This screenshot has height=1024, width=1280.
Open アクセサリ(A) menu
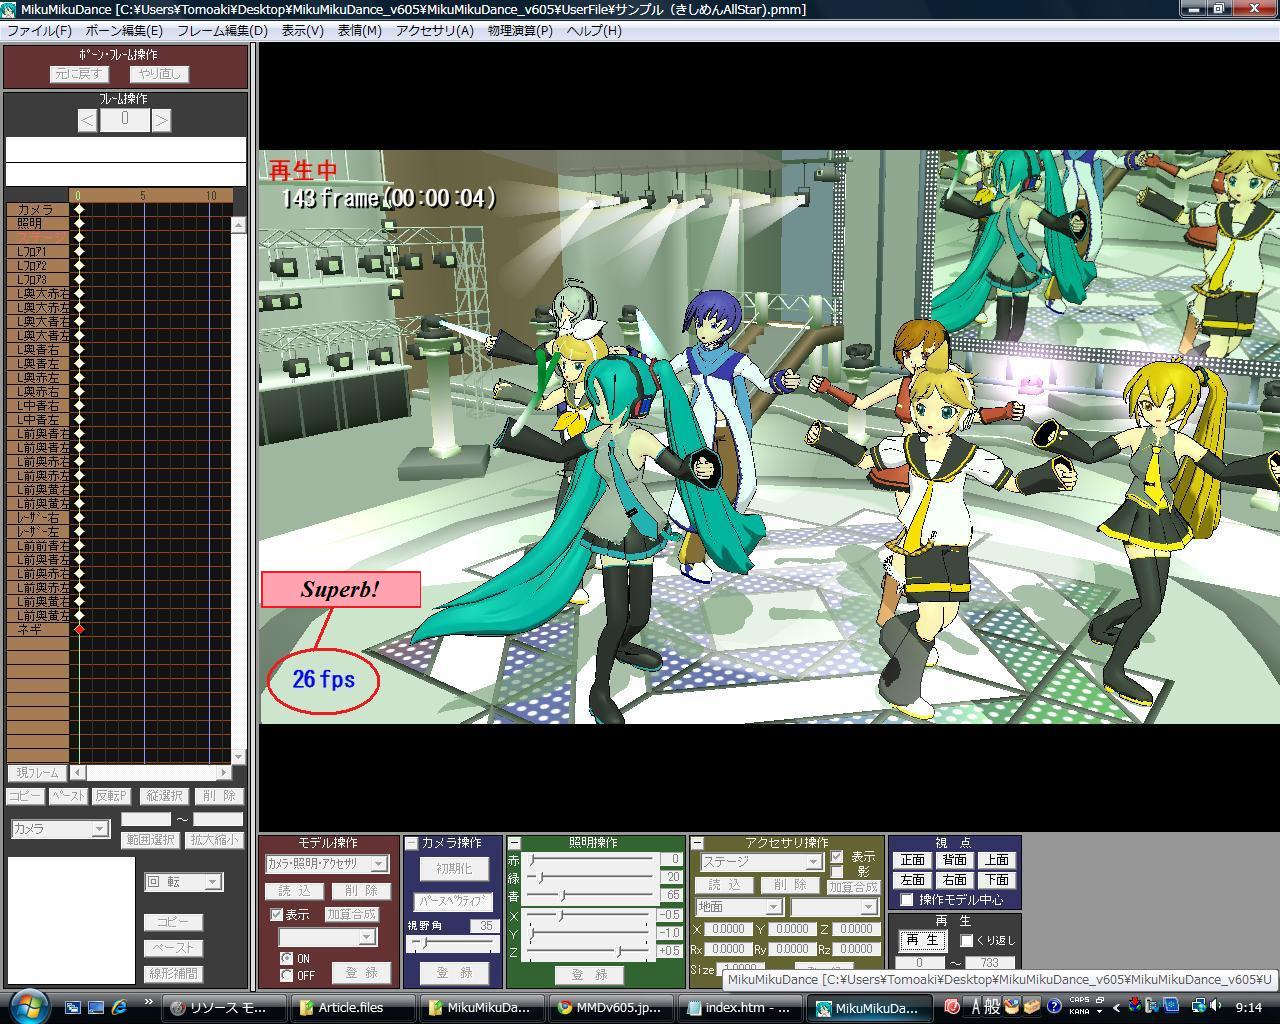coord(434,30)
